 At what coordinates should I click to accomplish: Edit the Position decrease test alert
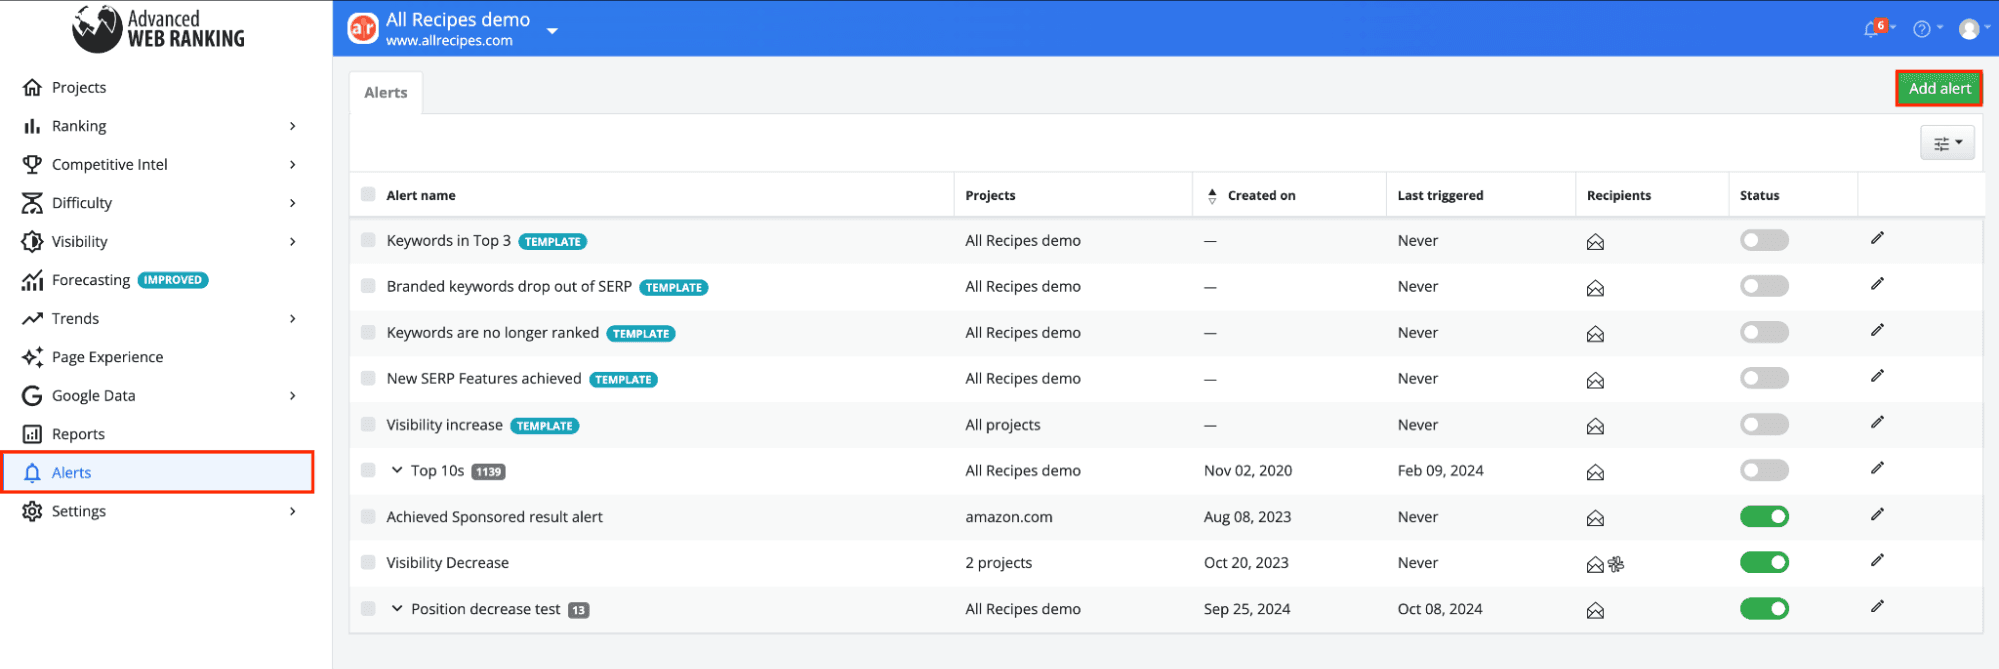pos(1877,606)
